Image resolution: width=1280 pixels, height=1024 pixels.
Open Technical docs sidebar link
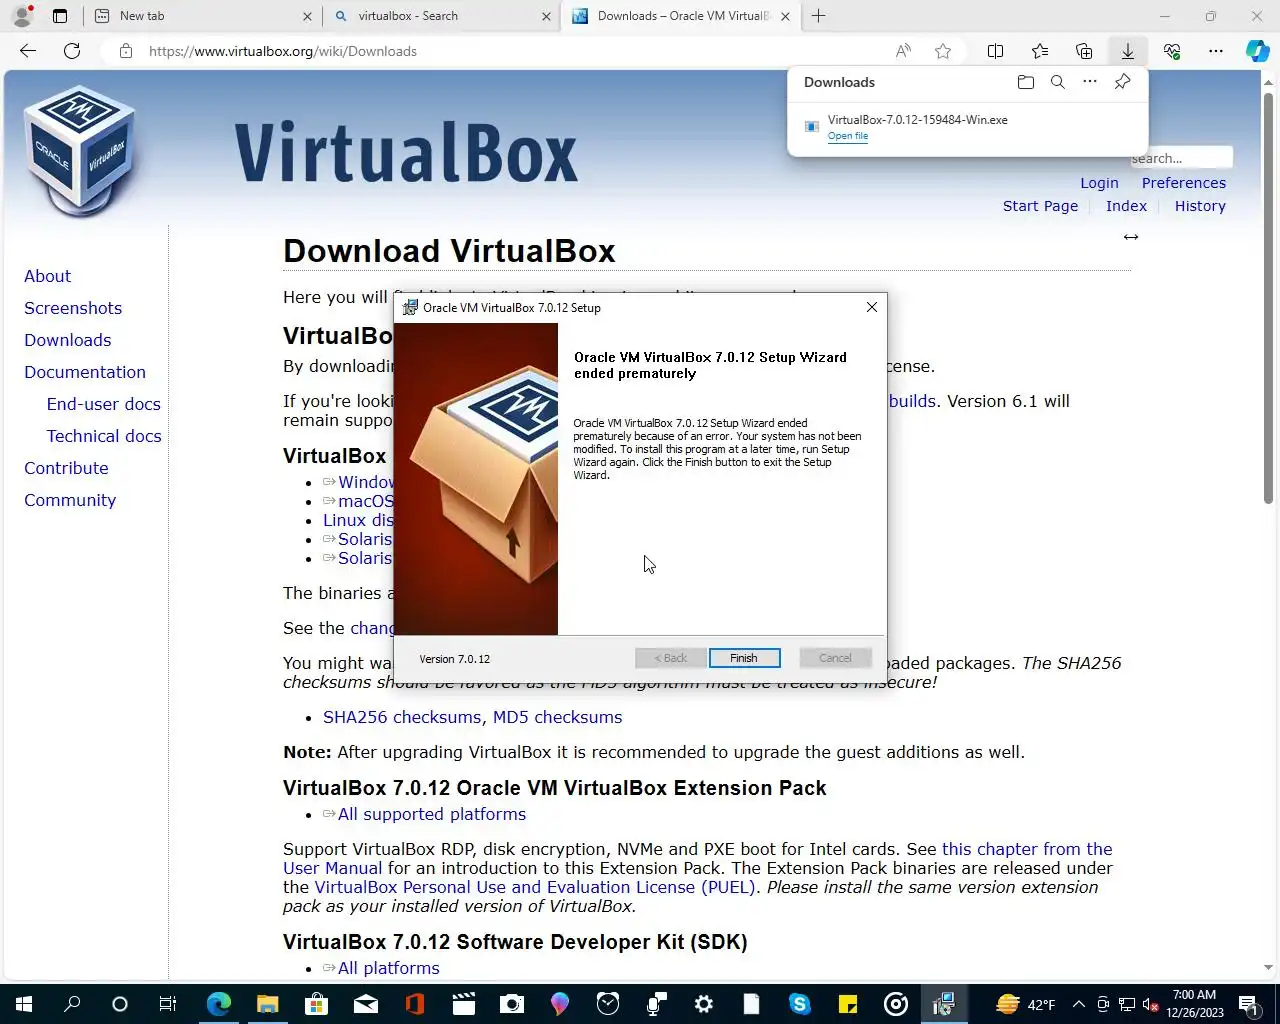point(104,436)
